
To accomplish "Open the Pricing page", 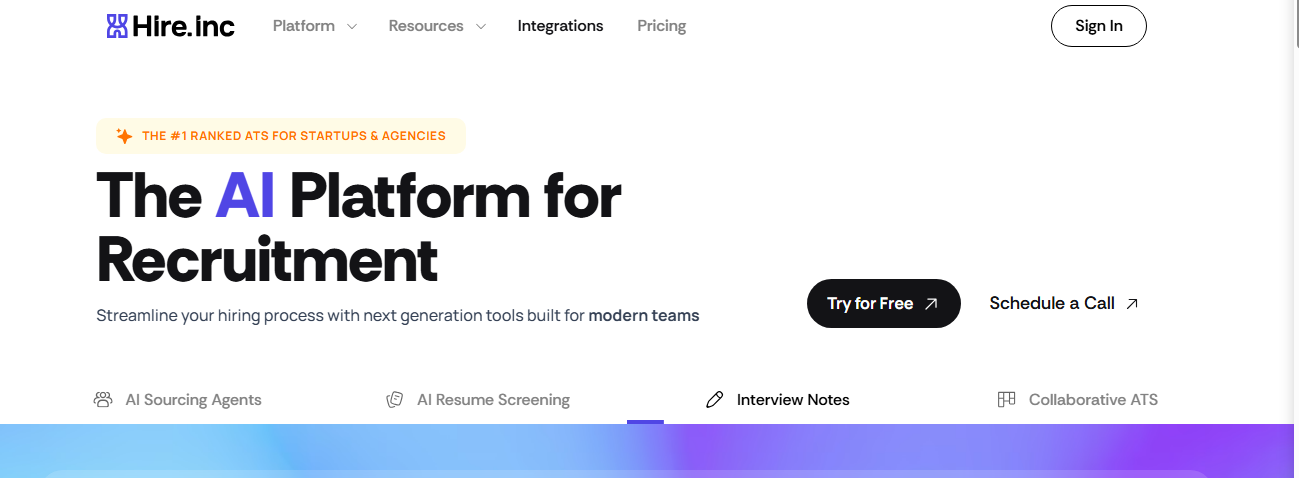I will pyautogui.click(x=662, y=26).
